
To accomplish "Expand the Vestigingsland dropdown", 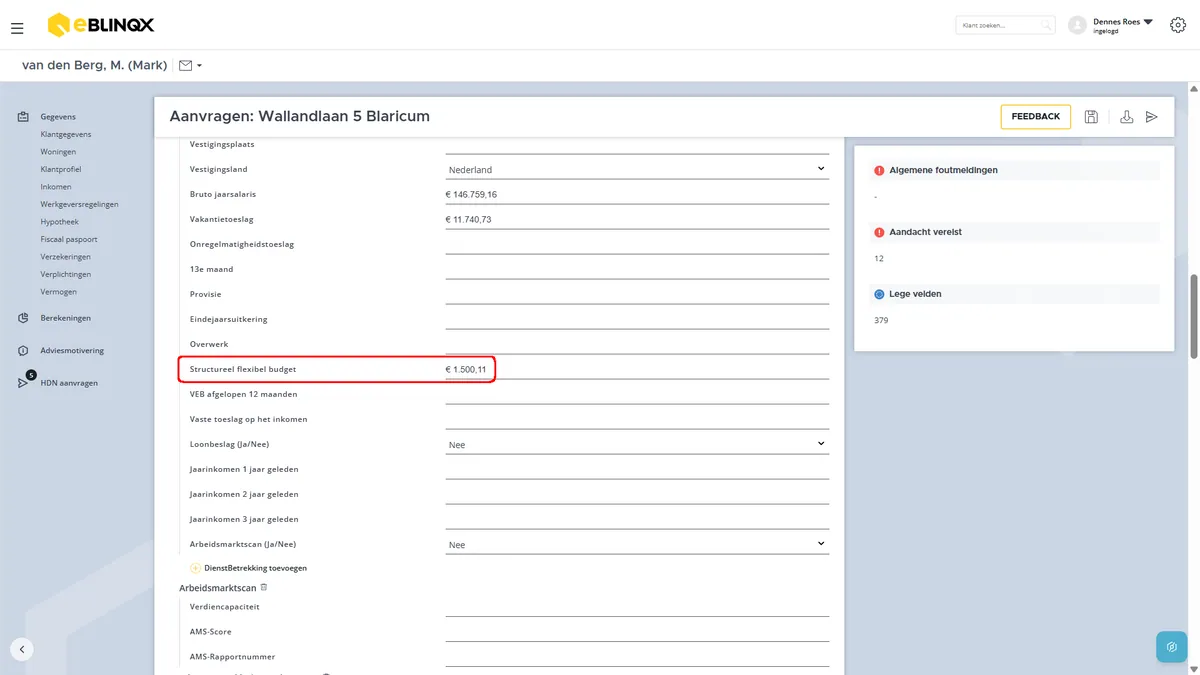I will pos(637,169).
